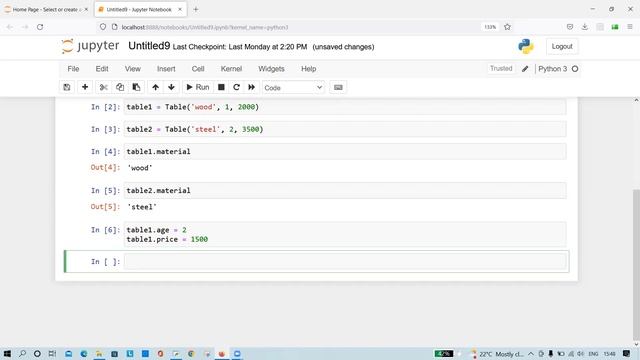This screenshot has width=640, height=360.
Task: Move selected cell down arrow
Action: pyautogui.click(x=171, y=87)
